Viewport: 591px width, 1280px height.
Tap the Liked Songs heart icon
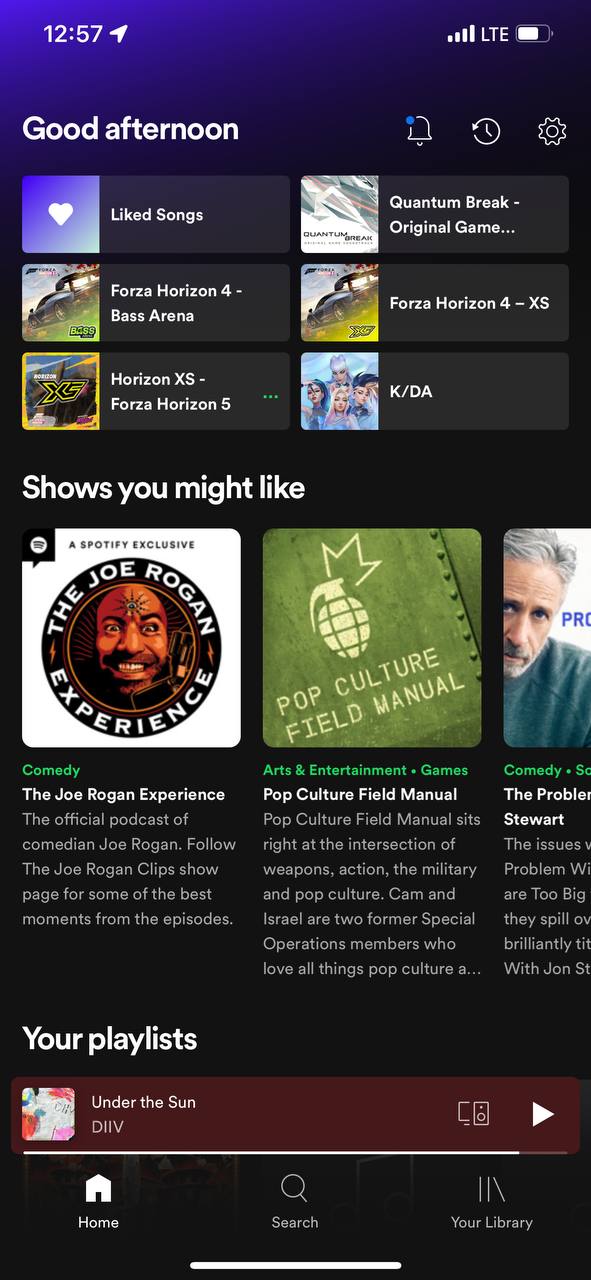point(61,214)
